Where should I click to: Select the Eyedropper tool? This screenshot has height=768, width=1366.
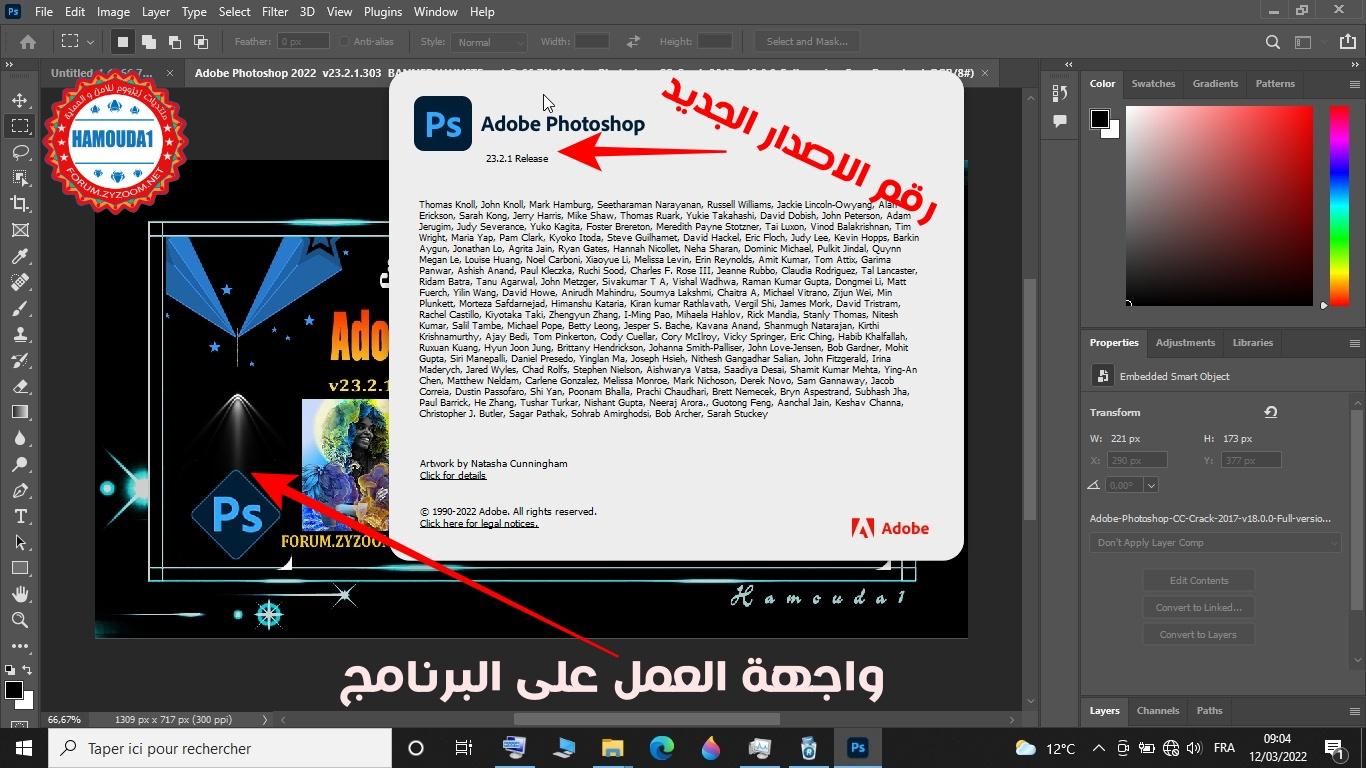pyautogui.click(x=20, y=256)
